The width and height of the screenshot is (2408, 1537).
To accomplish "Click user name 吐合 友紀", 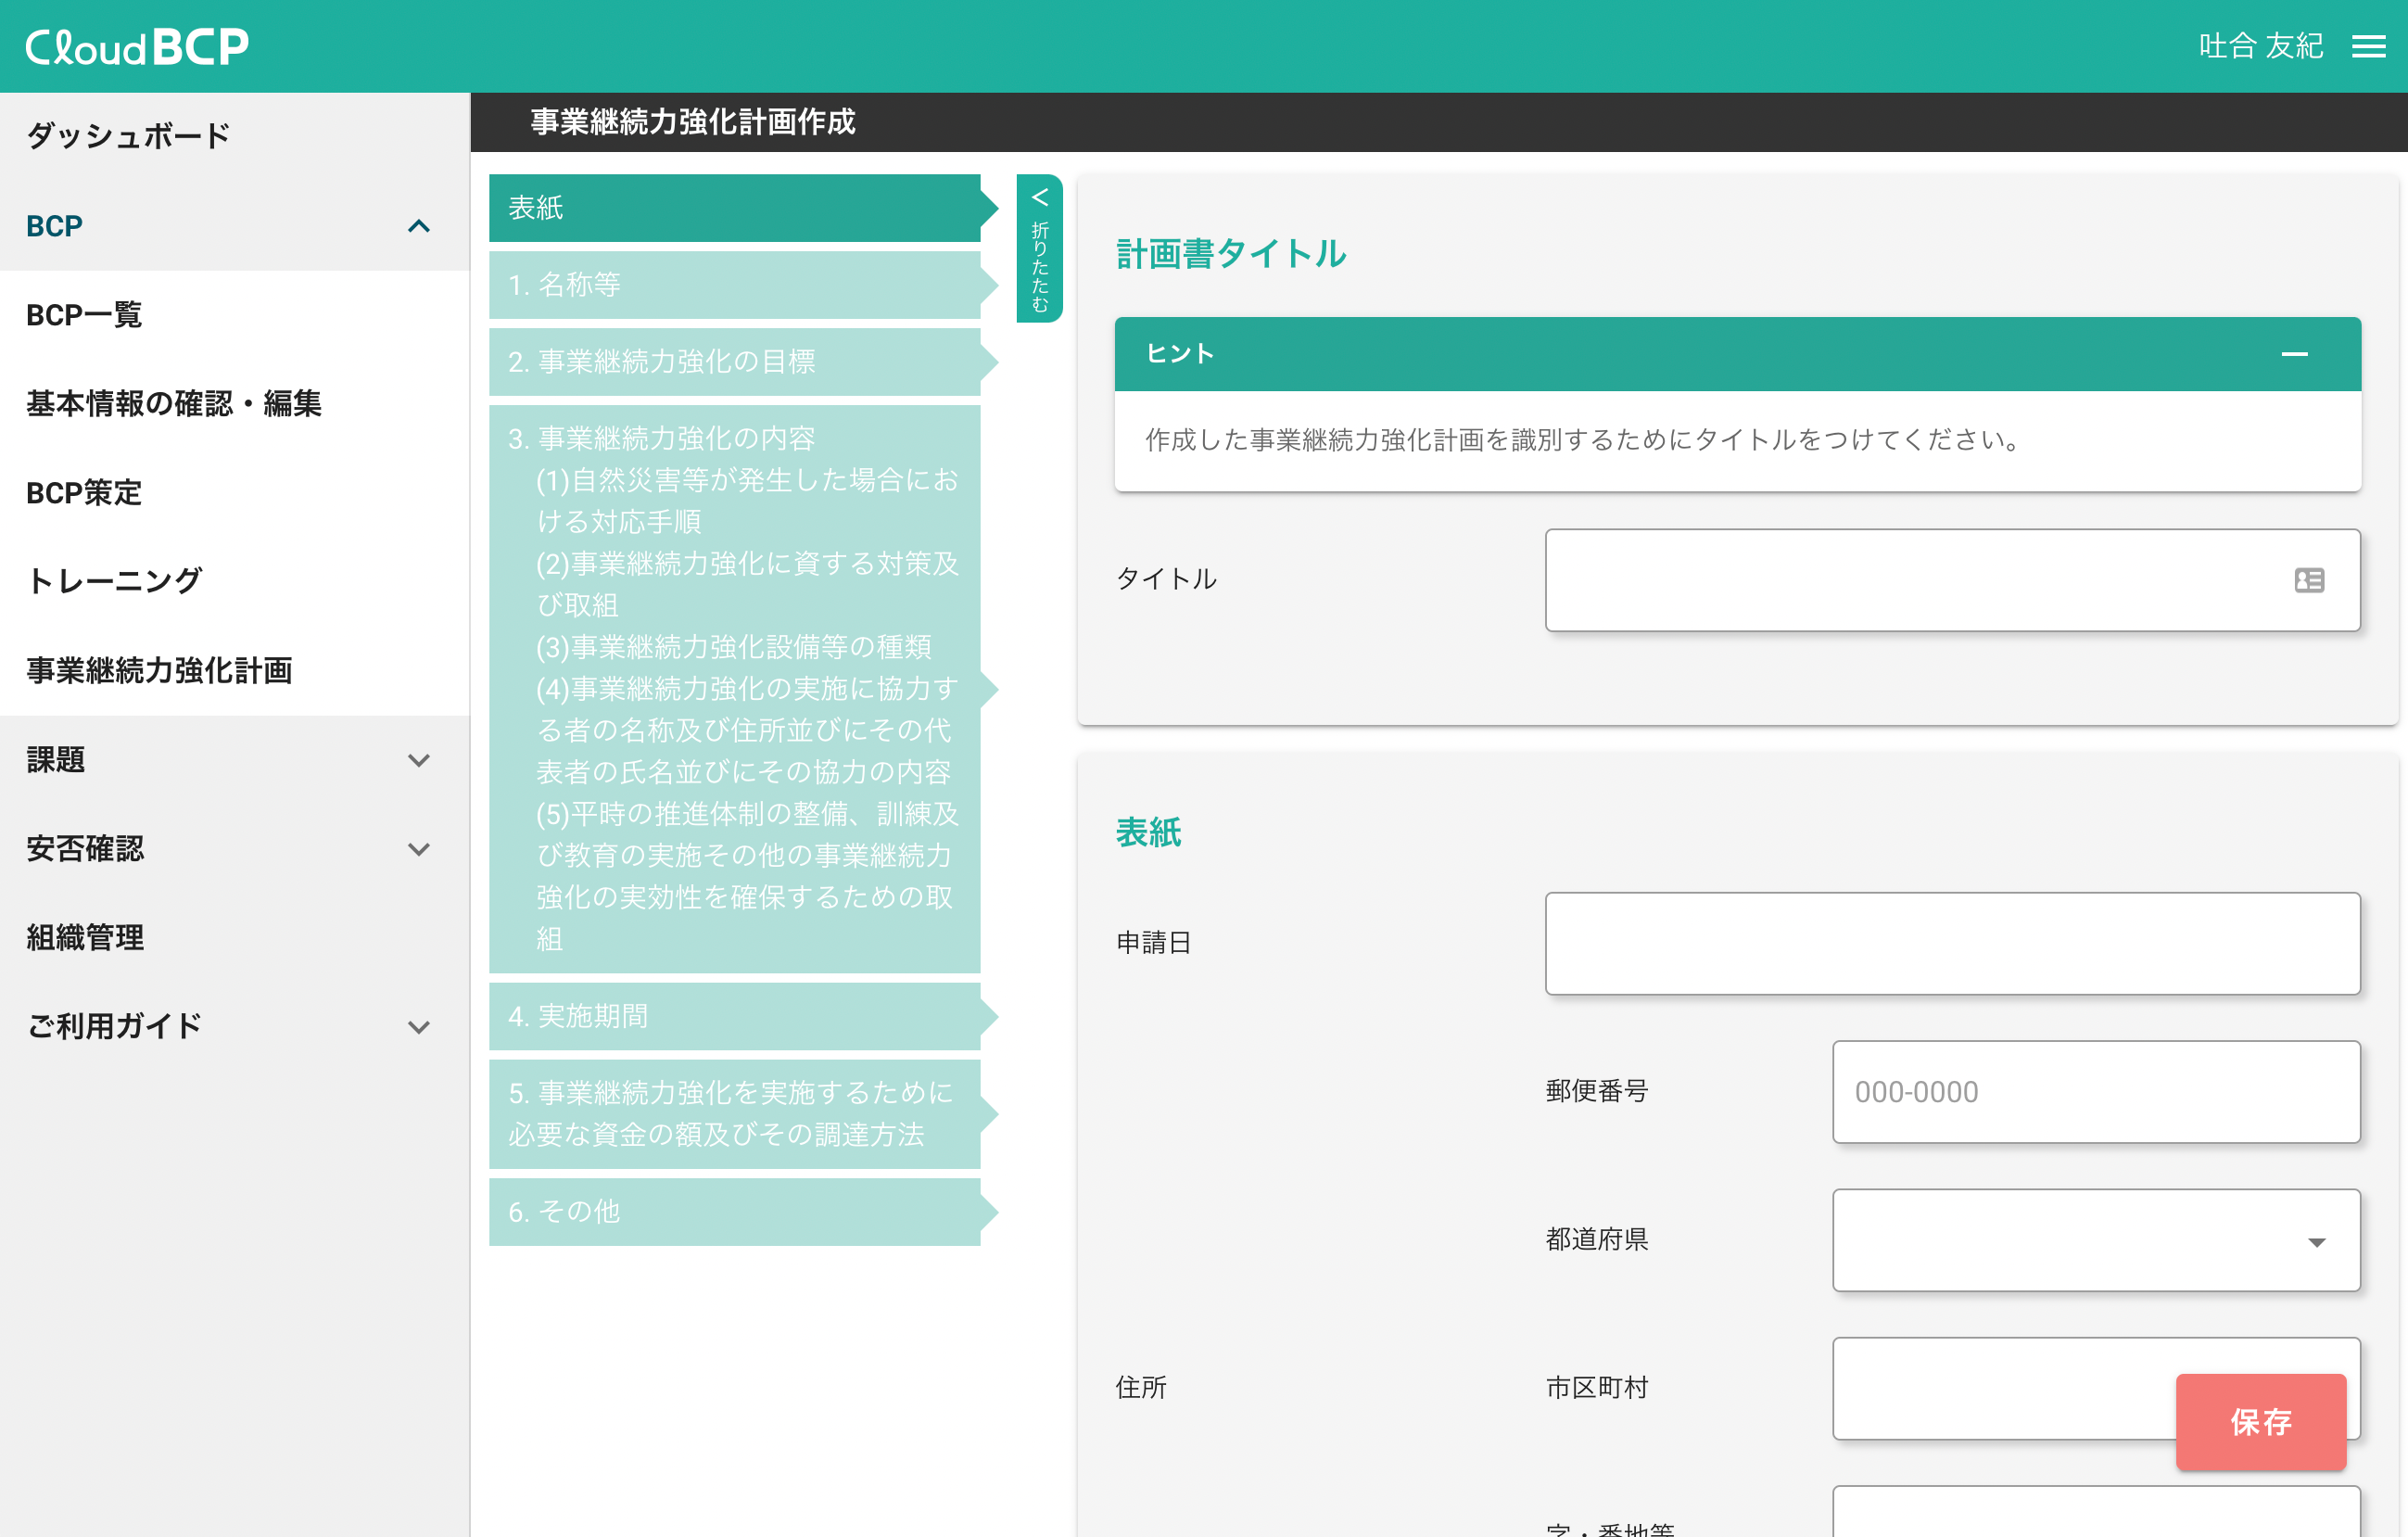I will (2260, 46).
